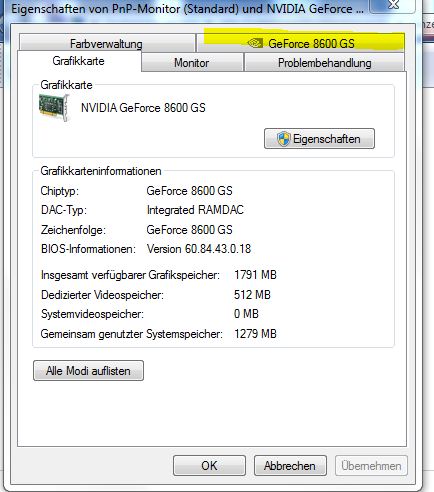Cancel with the Abbrechen button

click(290, 465)
